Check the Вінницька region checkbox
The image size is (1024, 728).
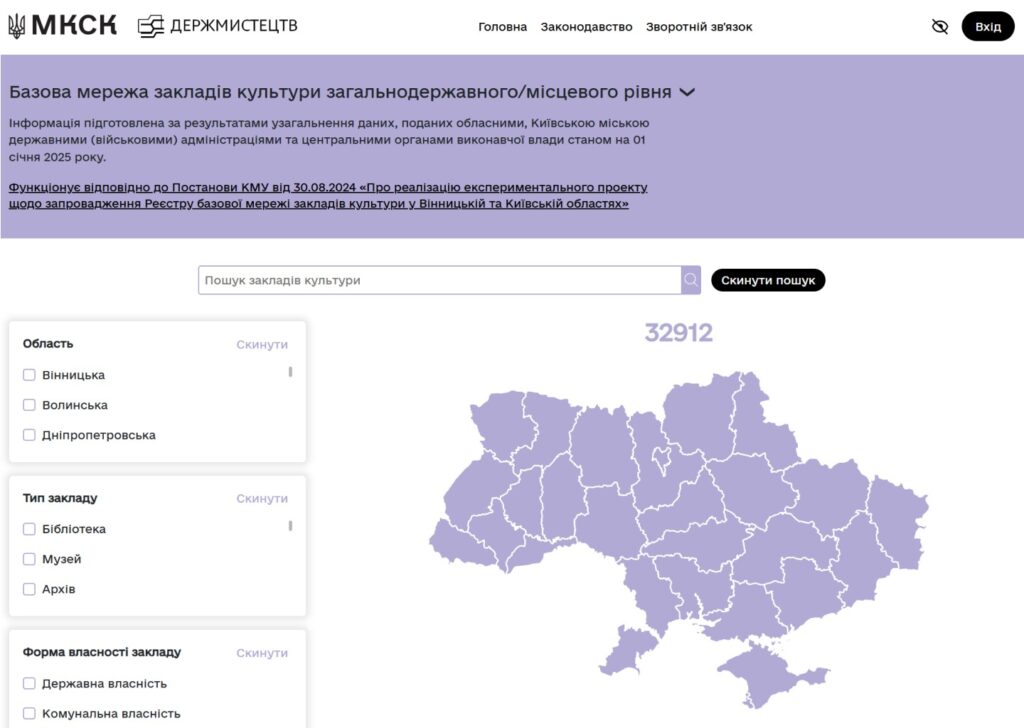click(29, 375)
